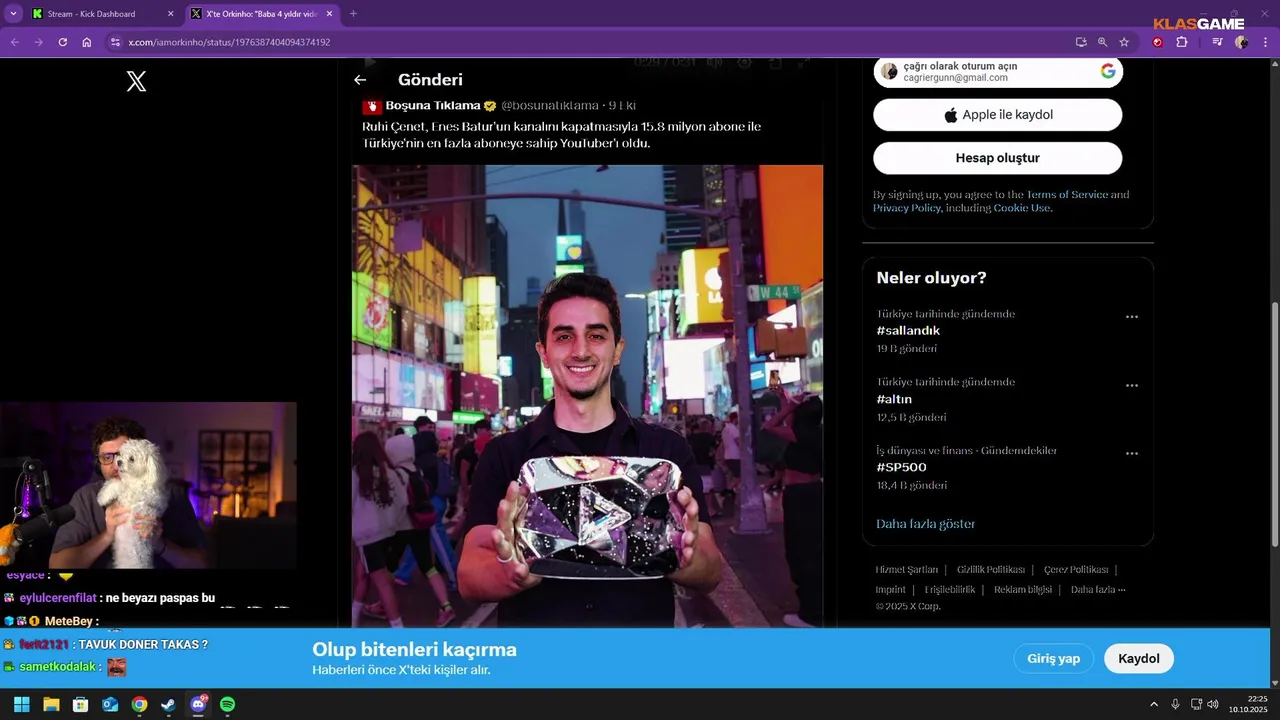Open Microsoft Store from taskbar

coord(81,705)
